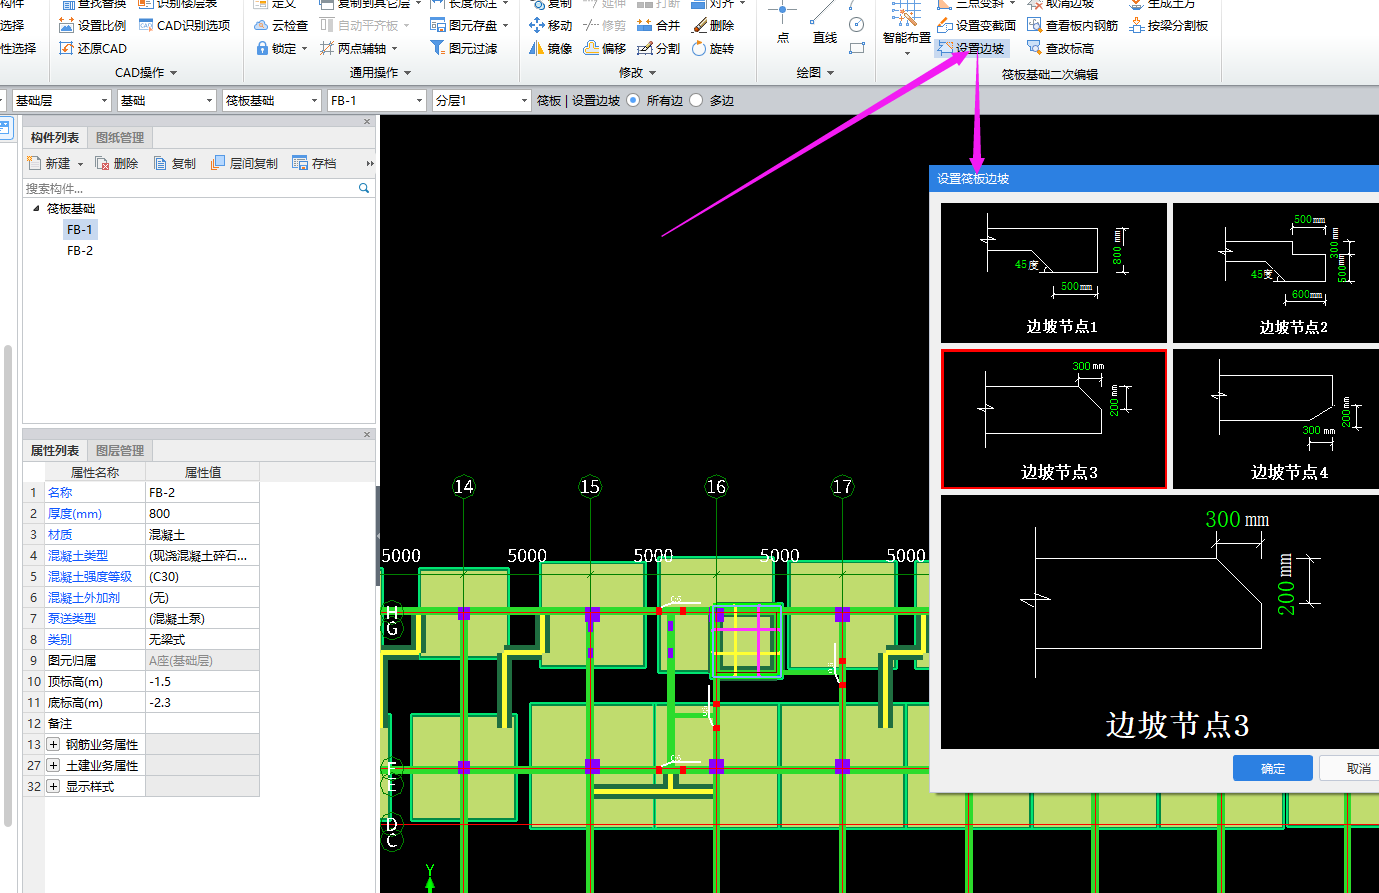The height and width of the screenshot is (893, 1379).
Task: Select the 镜像 mirror tool
Action: click(550, 48)
